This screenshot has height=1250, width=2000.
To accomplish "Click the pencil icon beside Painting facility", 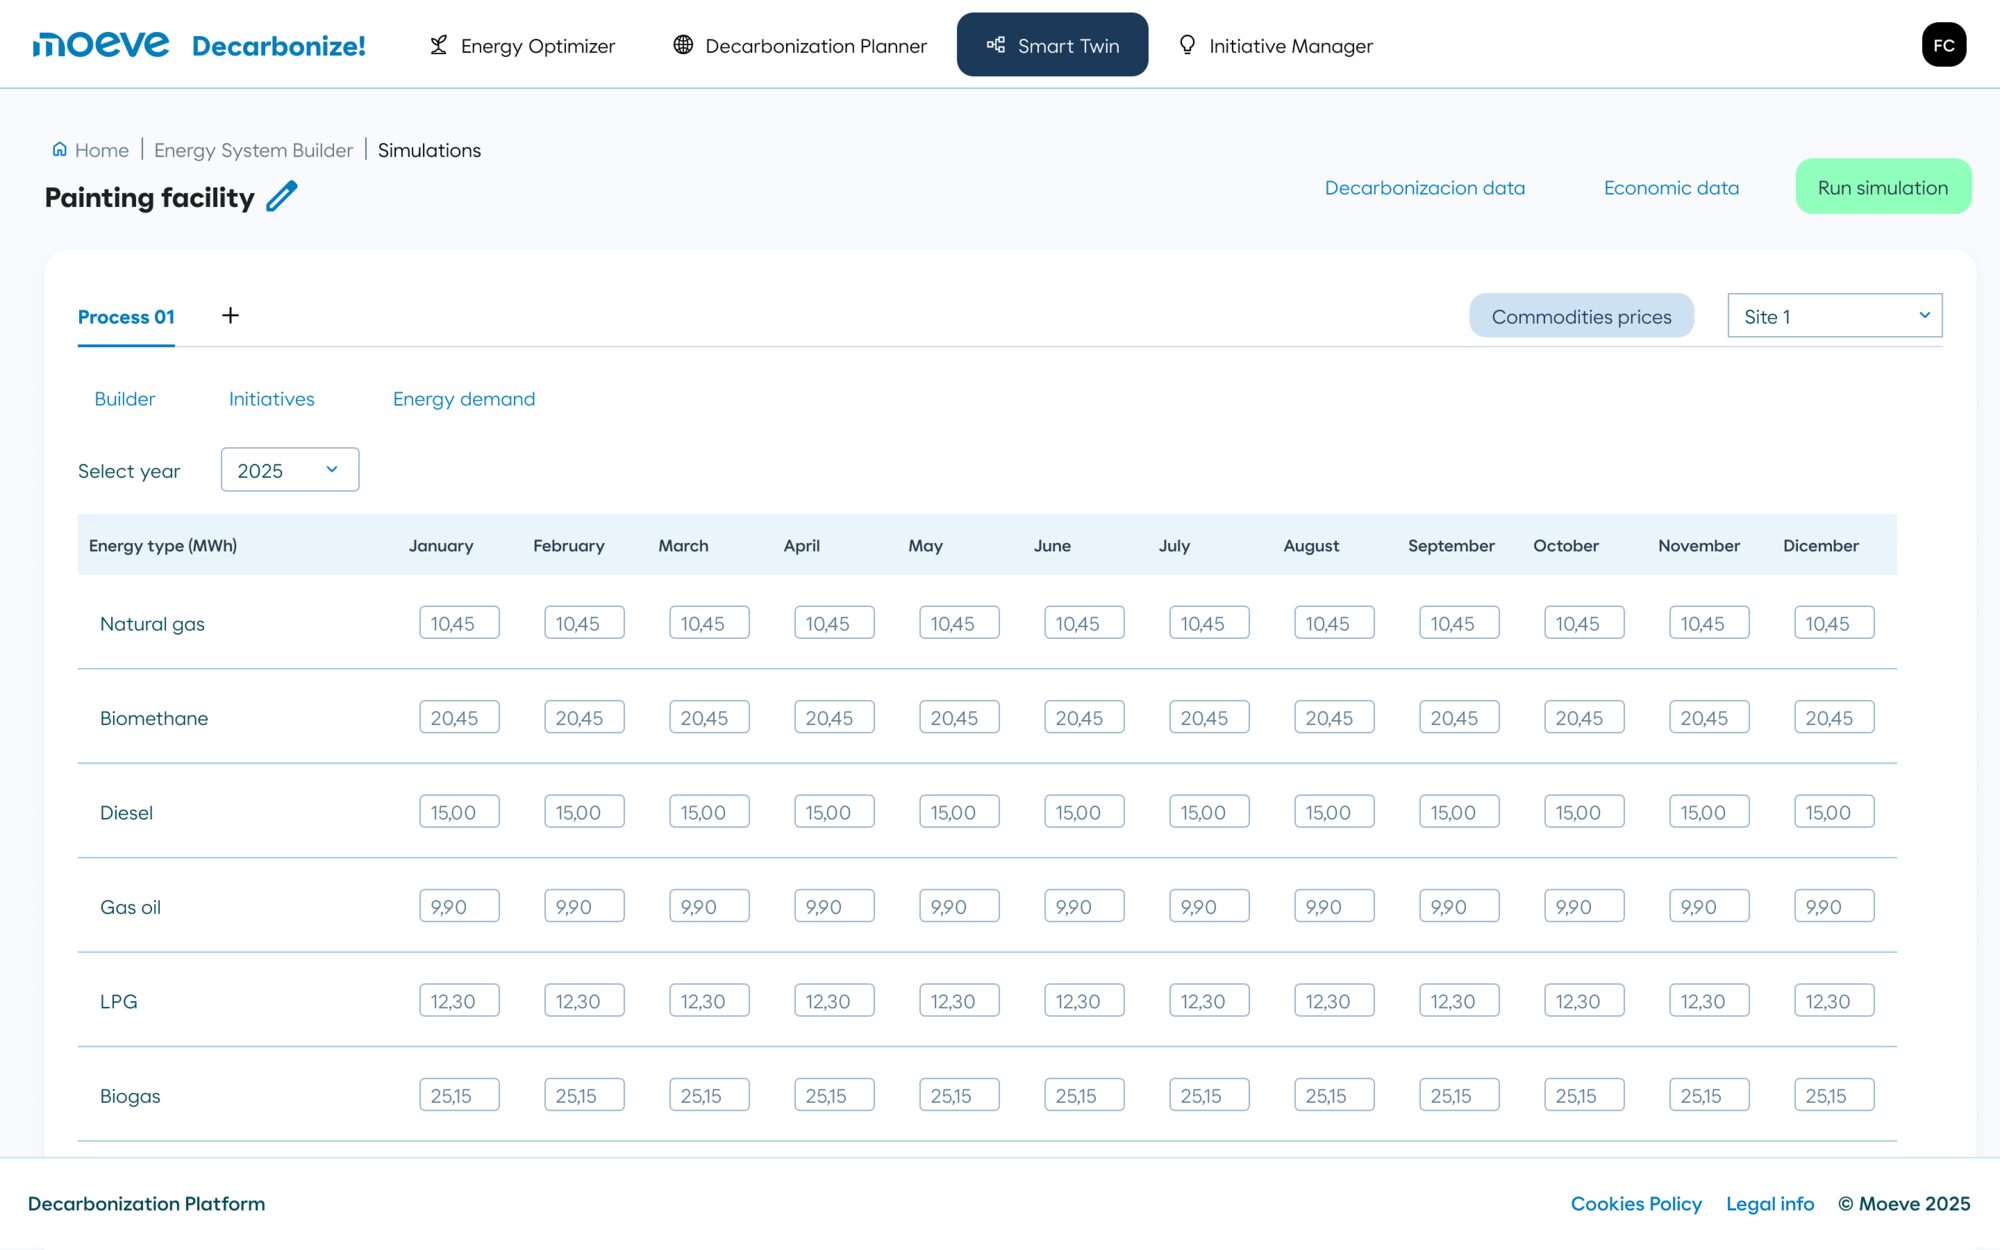I will click(282, 196).
